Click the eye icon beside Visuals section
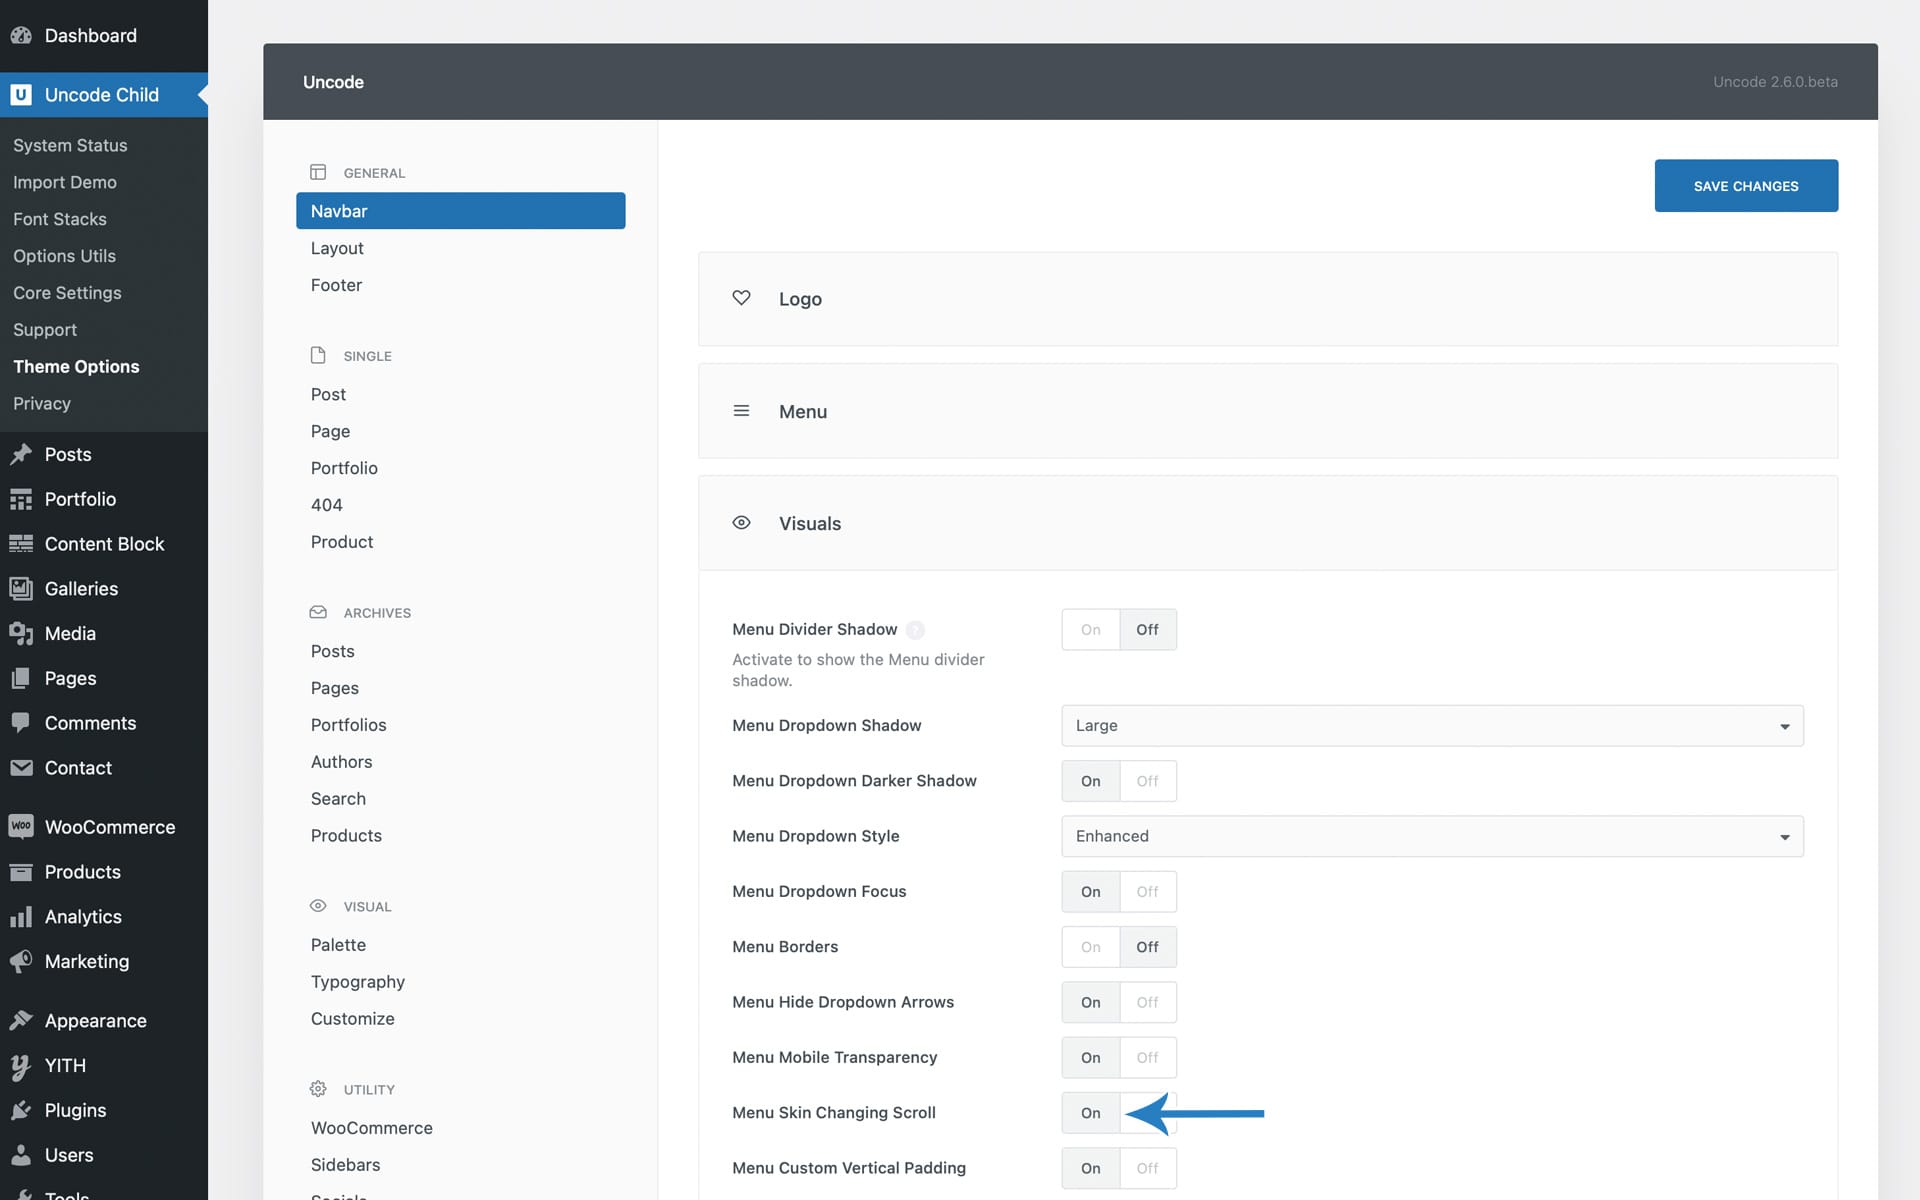Image resolution: width=1920 pixels, height=1200 pixels. coord(741,523)
